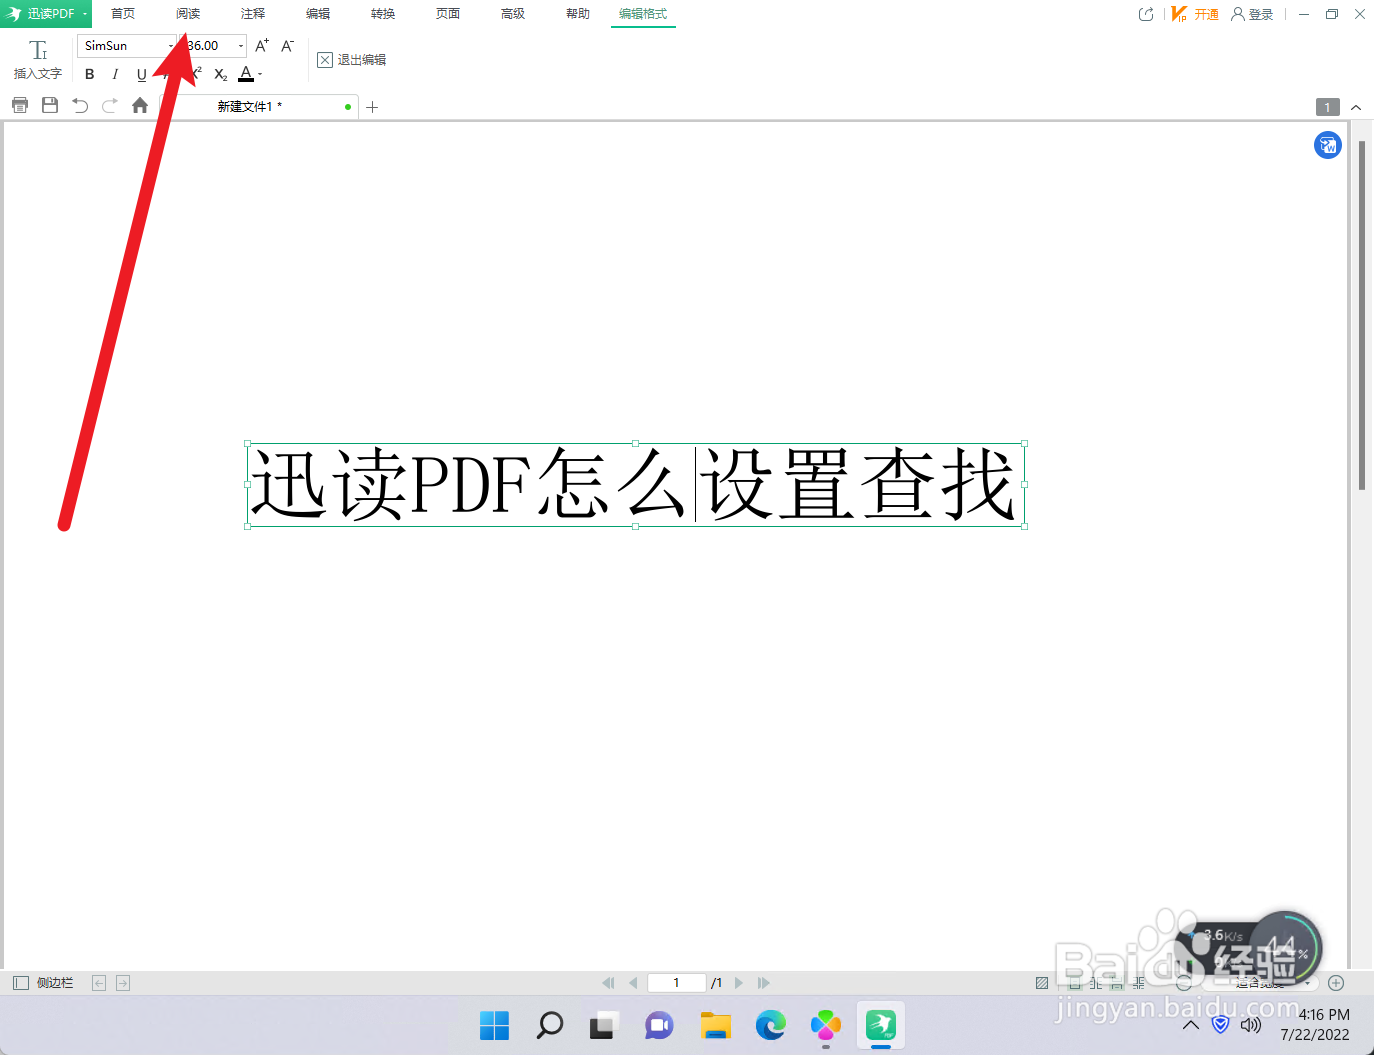Open the 编辑 tab
The height and width of the screenshot is (1055, 1374).
[x=318, y=14]
